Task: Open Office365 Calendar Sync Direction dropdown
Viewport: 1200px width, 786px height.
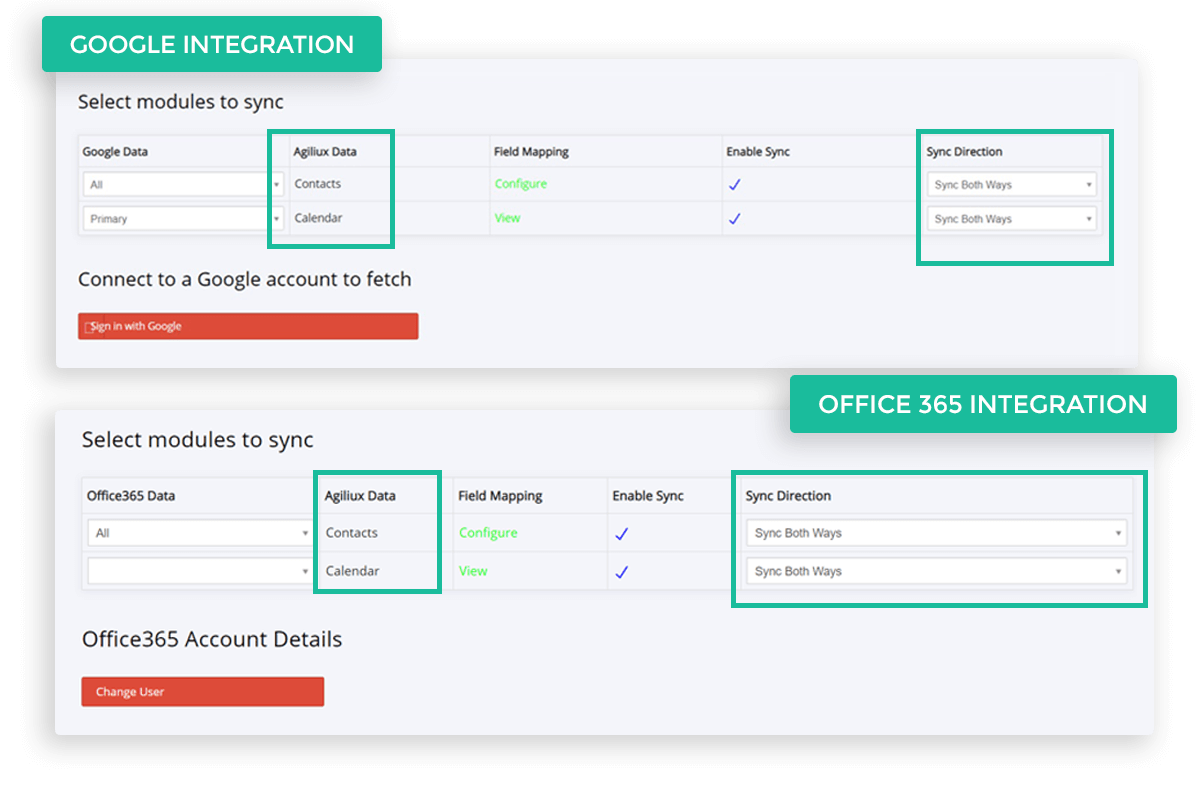Action: 936,571
